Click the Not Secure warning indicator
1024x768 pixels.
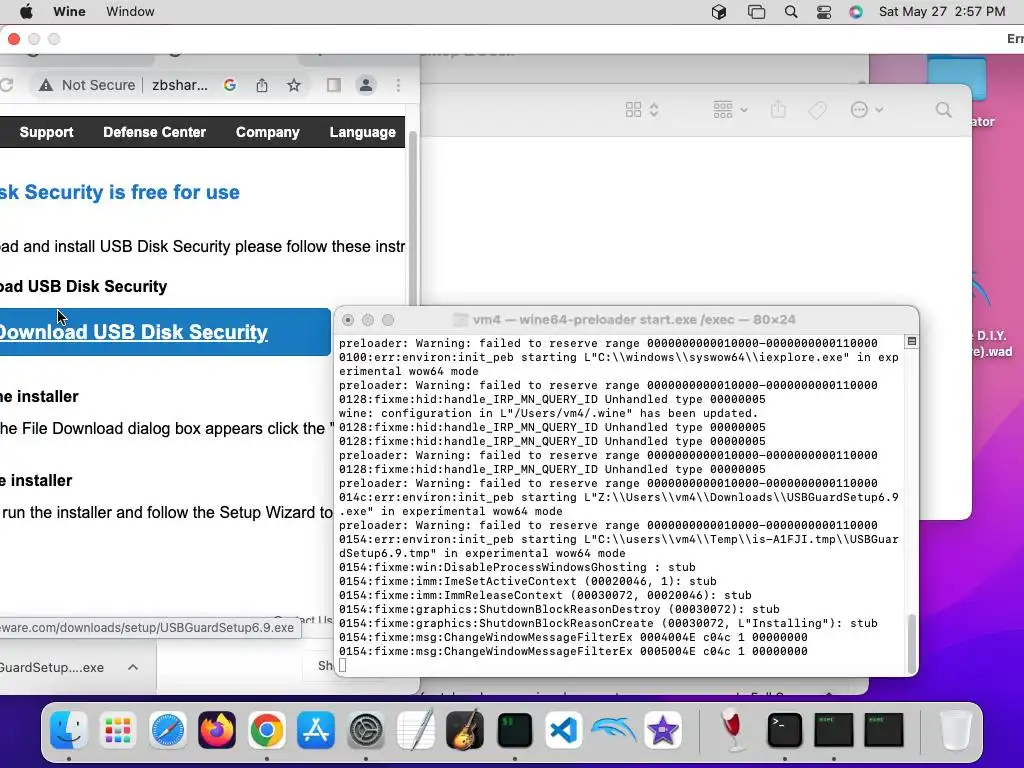tap(87, 86)
